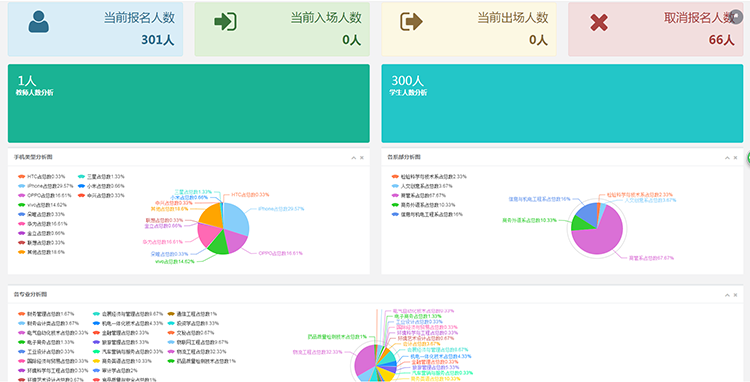This screenshot has width=750, height=382.
Task: Collapse the department analysis panel chevron
Action: [727, 157]
